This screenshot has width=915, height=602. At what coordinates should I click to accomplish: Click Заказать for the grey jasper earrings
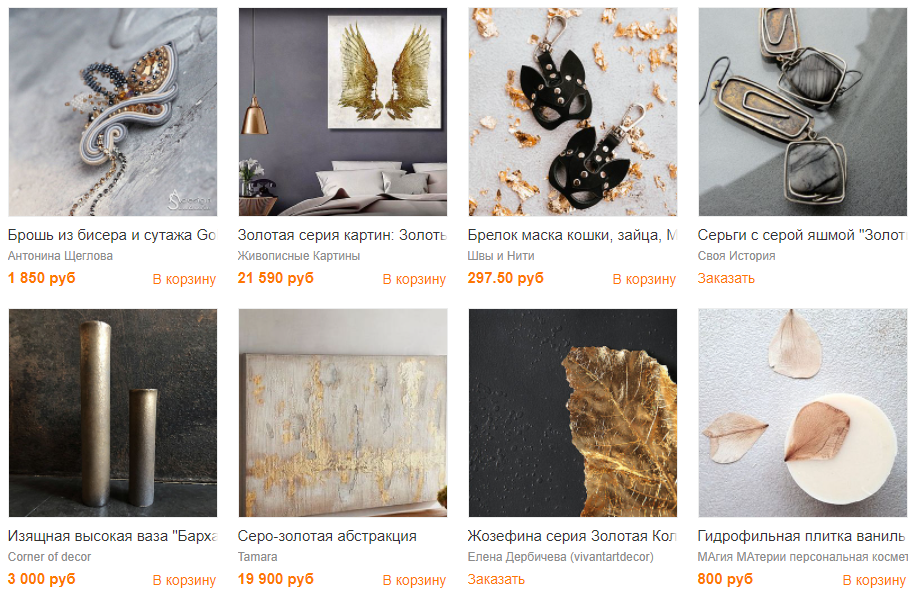tap(726, 279)
